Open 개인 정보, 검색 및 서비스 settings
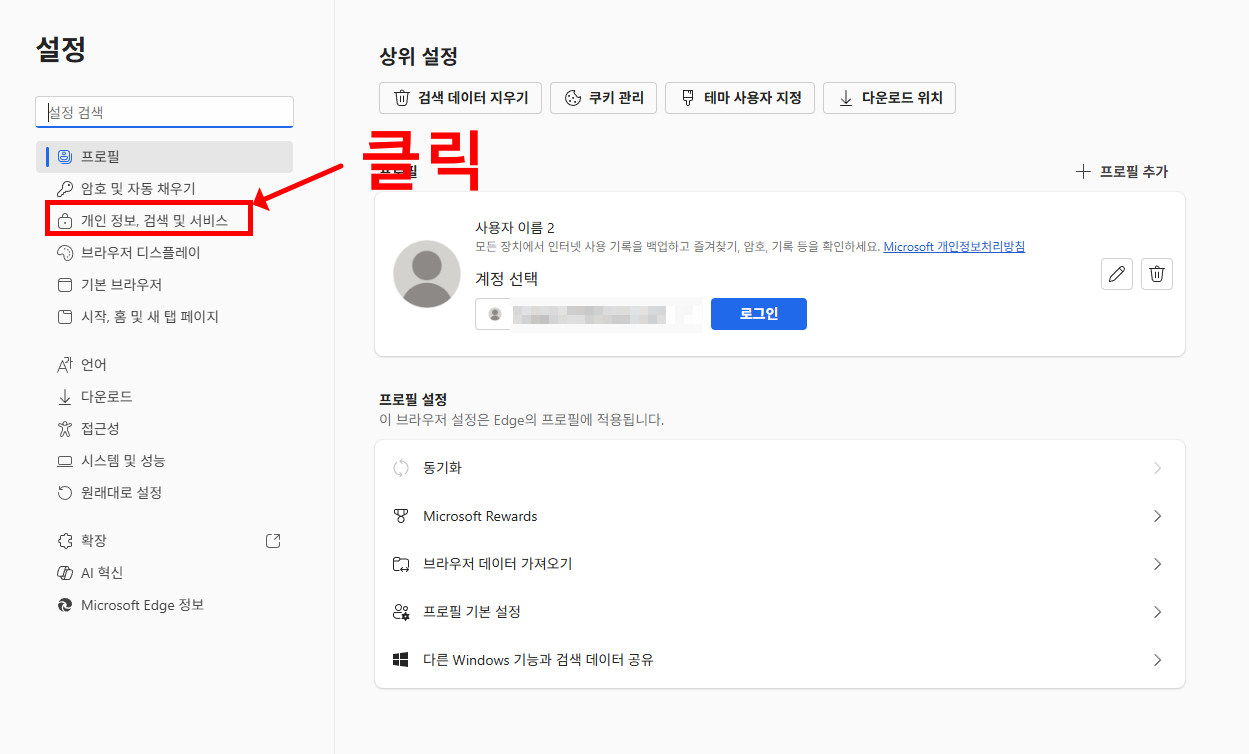This screenshot has width=1249, height=754. 166,221
